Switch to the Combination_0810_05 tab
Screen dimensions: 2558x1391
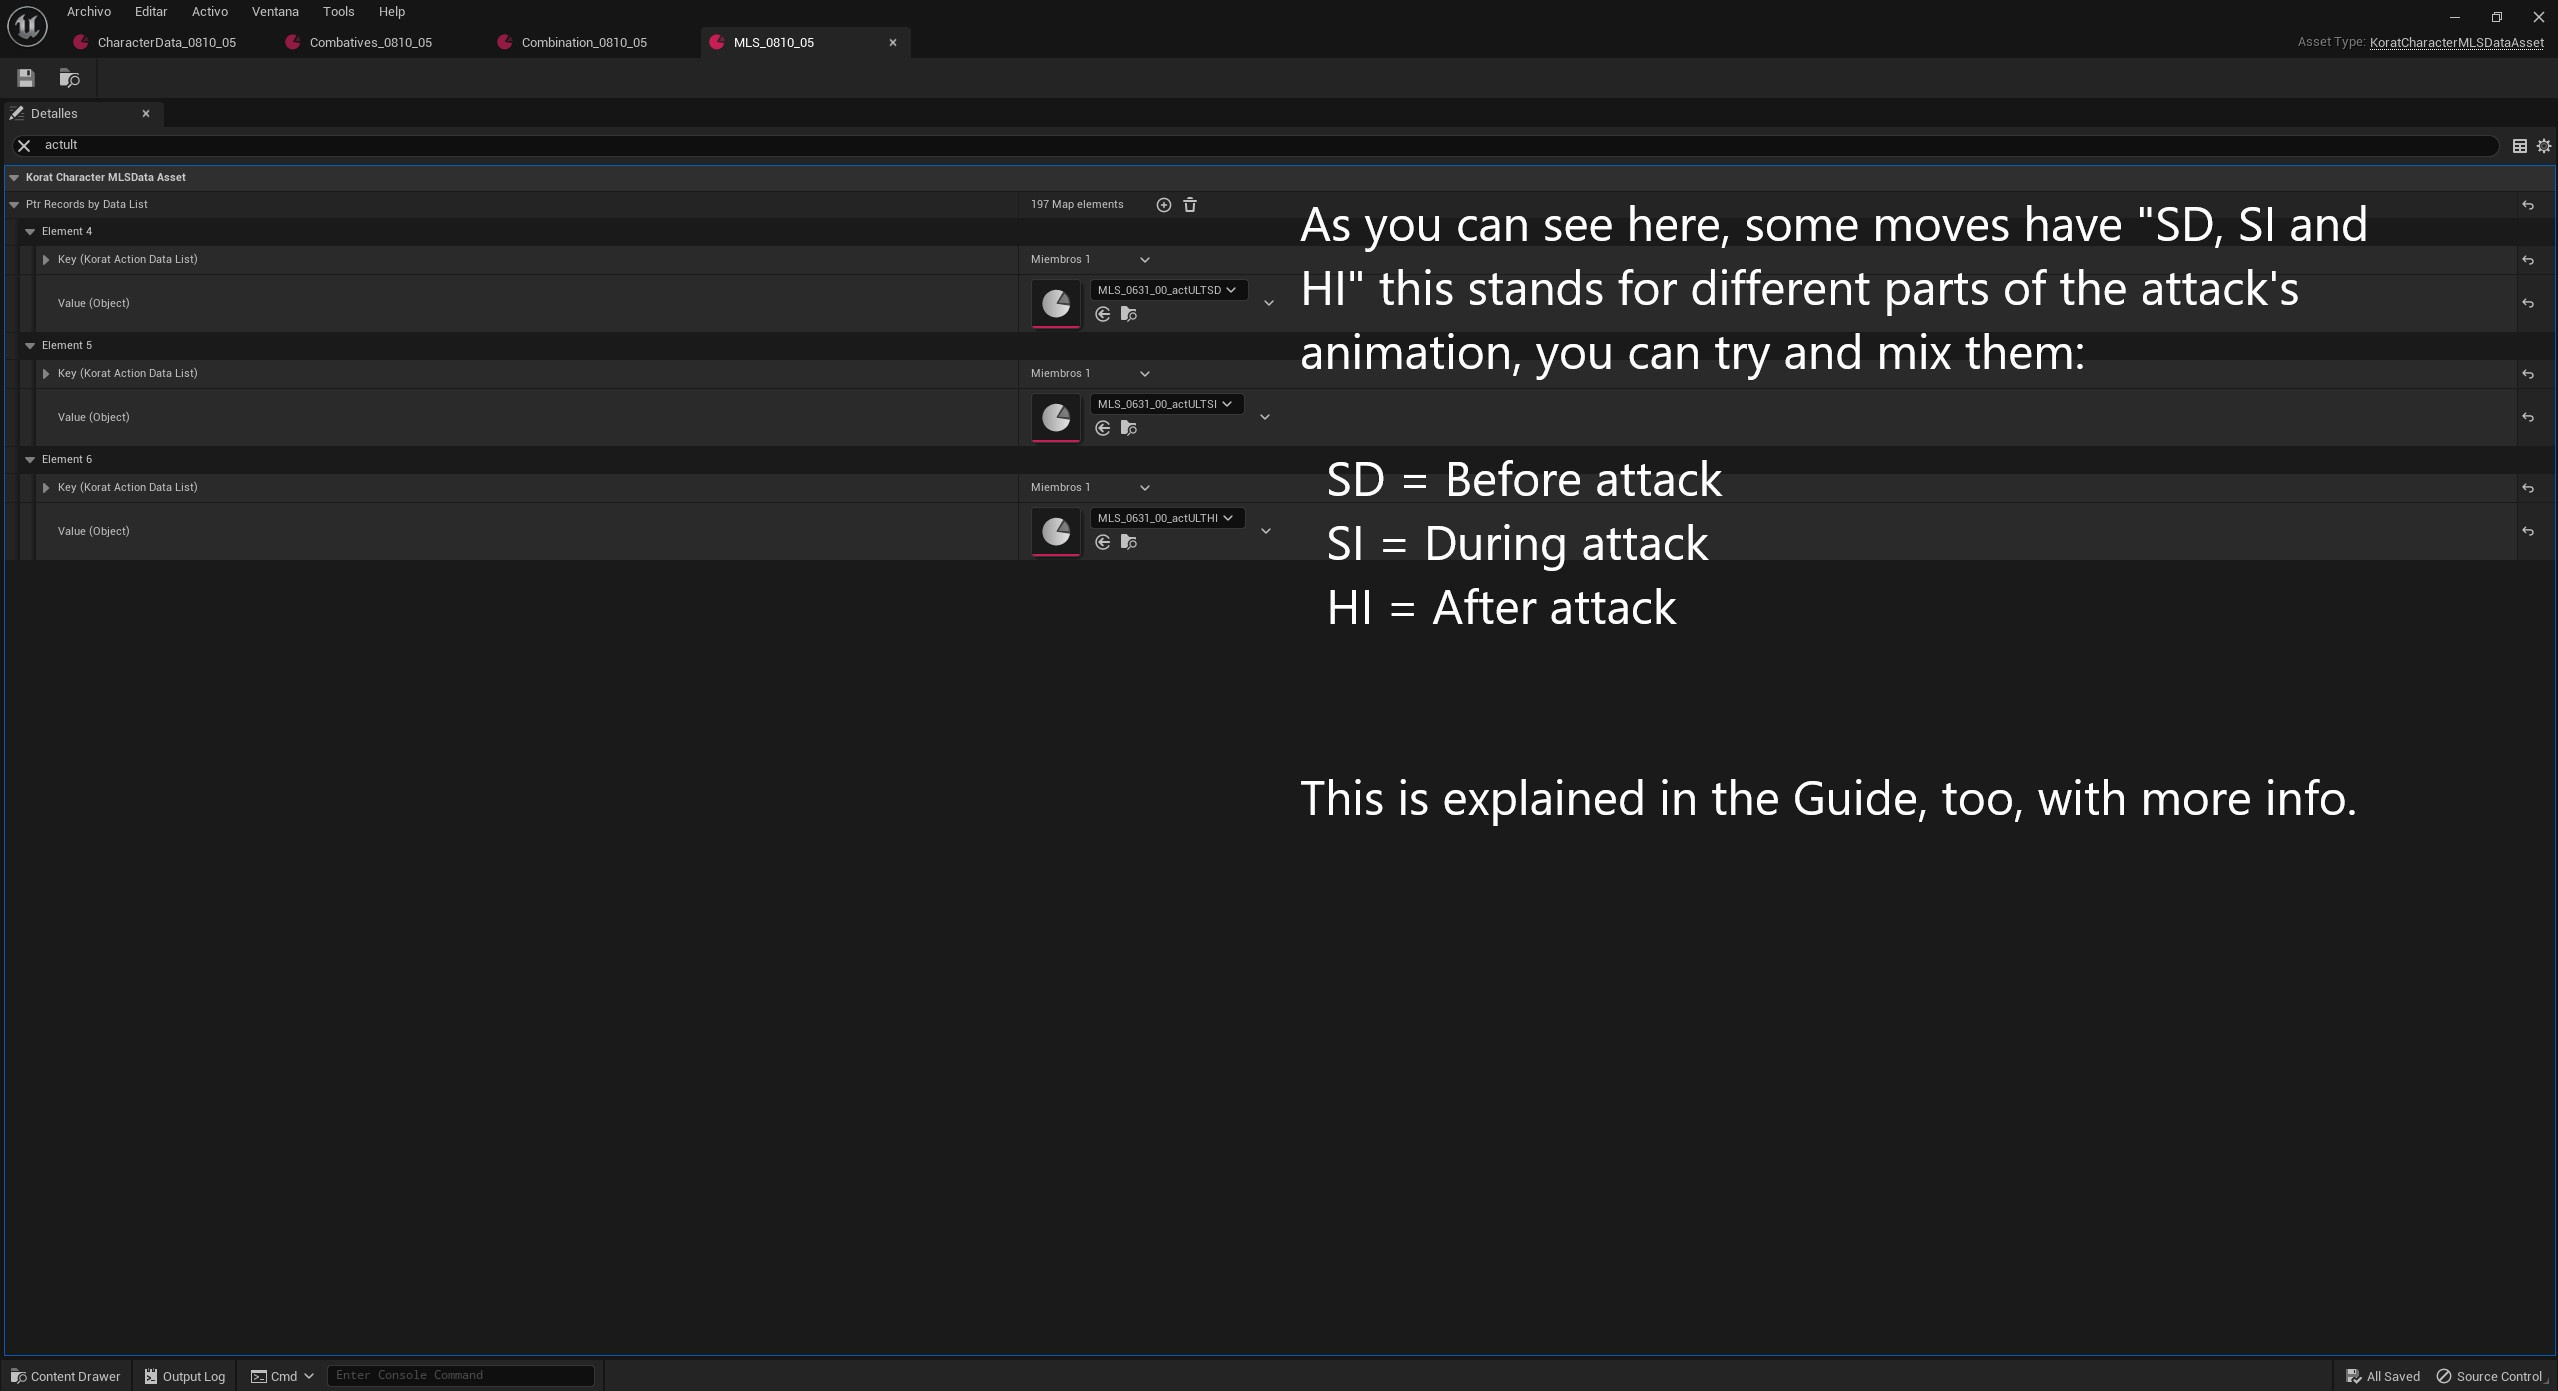(x=584, y=42)
